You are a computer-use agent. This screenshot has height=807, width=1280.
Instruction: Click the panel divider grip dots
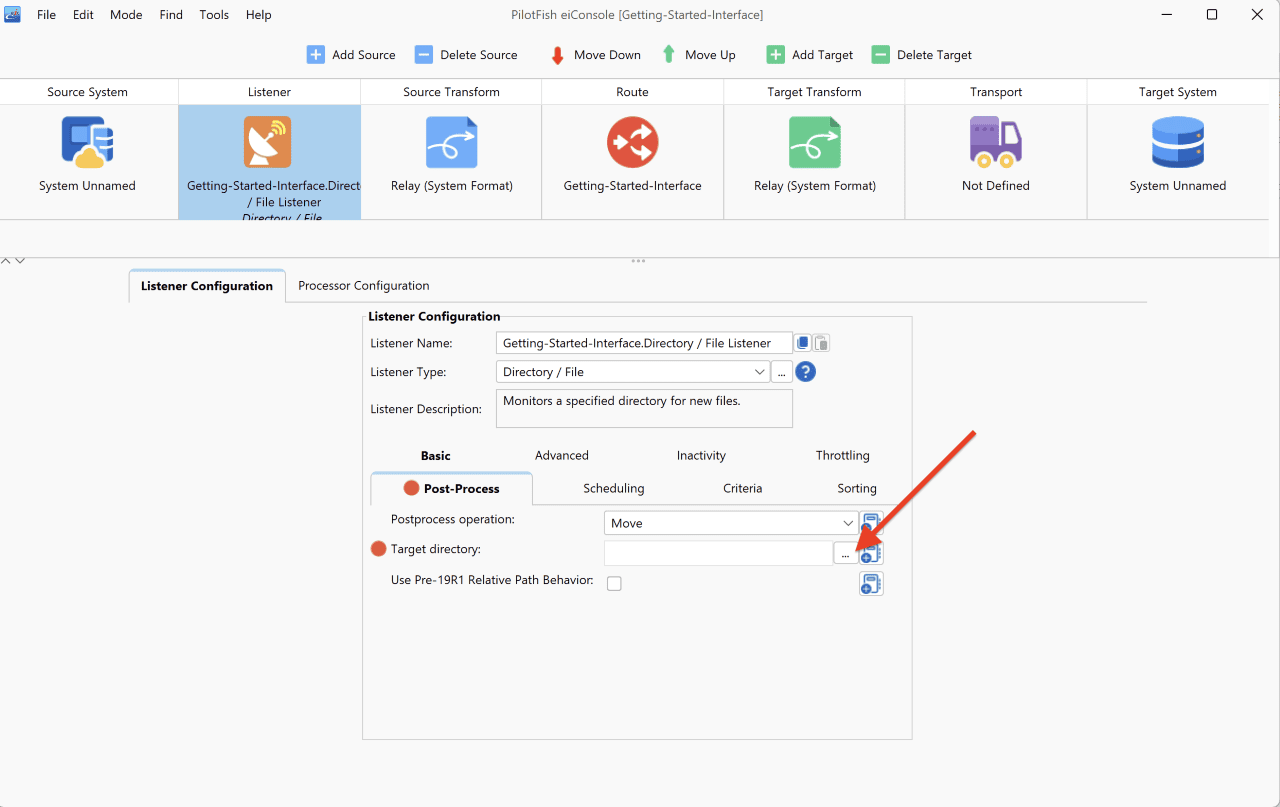point(638,261)
